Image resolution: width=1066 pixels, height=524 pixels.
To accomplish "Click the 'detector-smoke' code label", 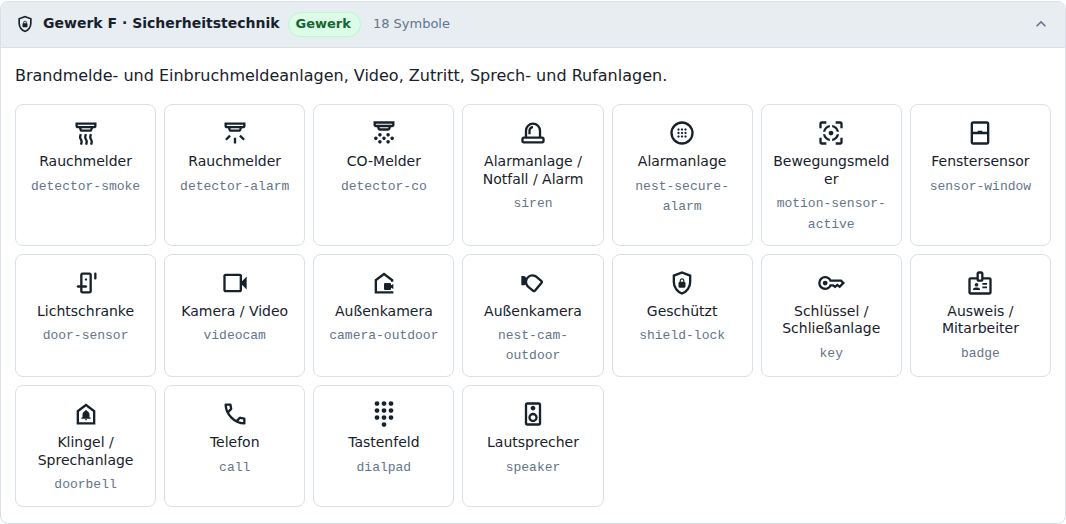I will point(86,186).
